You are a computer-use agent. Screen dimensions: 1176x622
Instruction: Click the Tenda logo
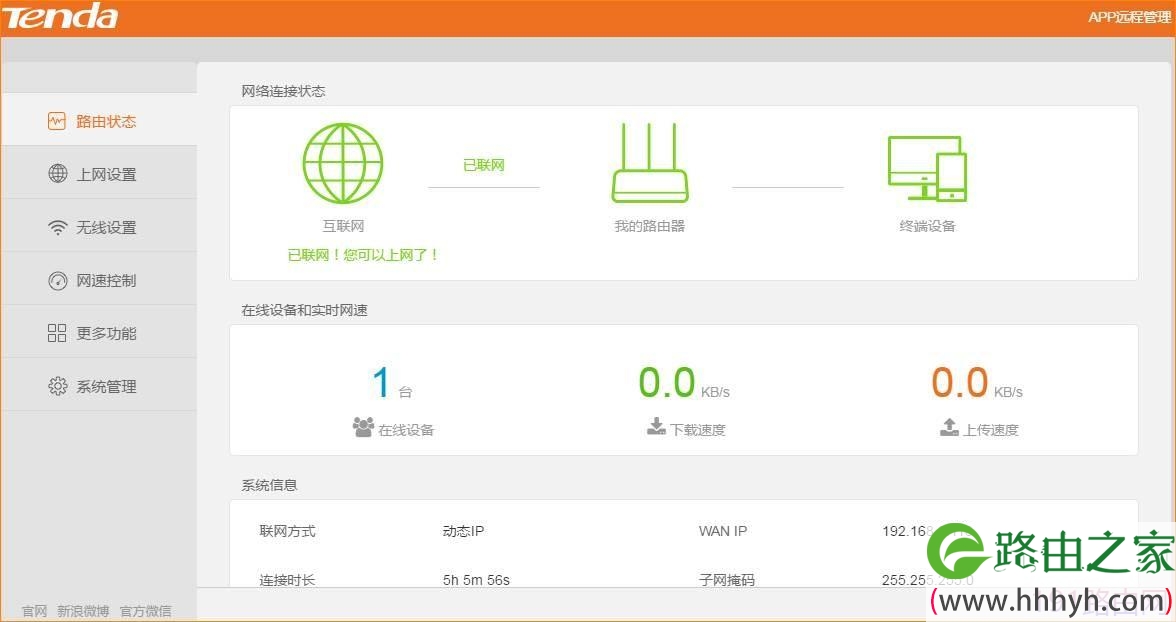60,17
